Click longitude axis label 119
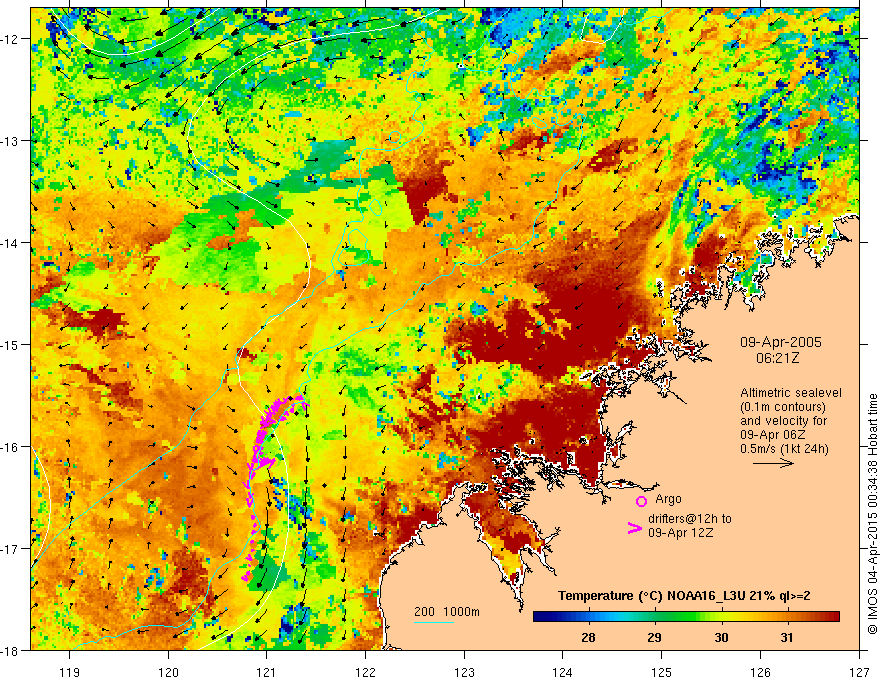Viewport: 880px width, 680px height. [70, 672]
